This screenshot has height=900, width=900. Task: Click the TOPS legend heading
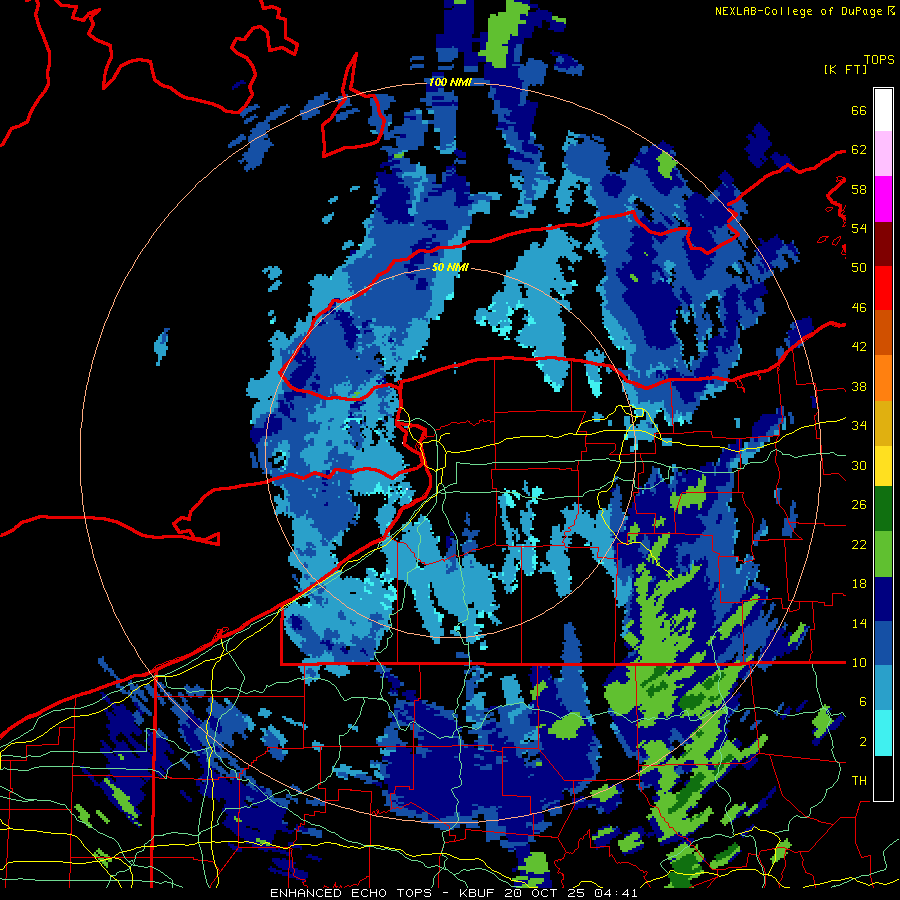click(x=879, y=59)
